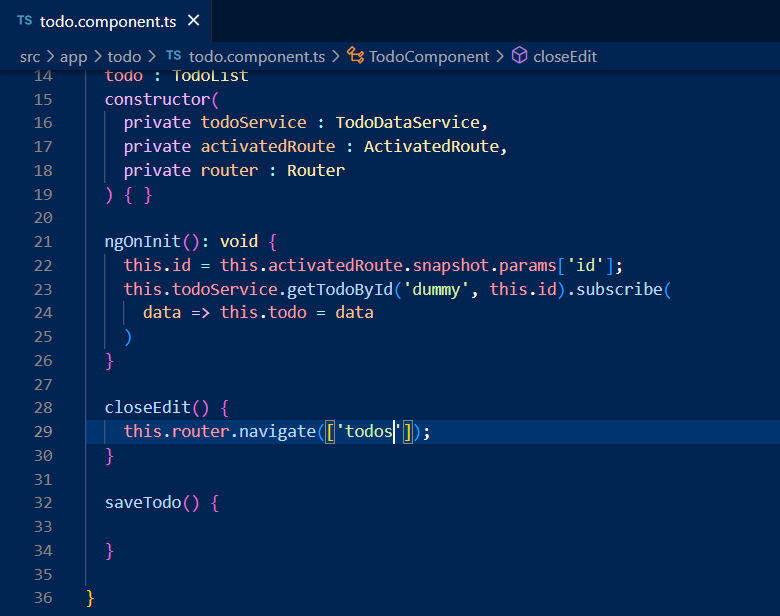Click 'void' return type on line 21

pos(239,242)
